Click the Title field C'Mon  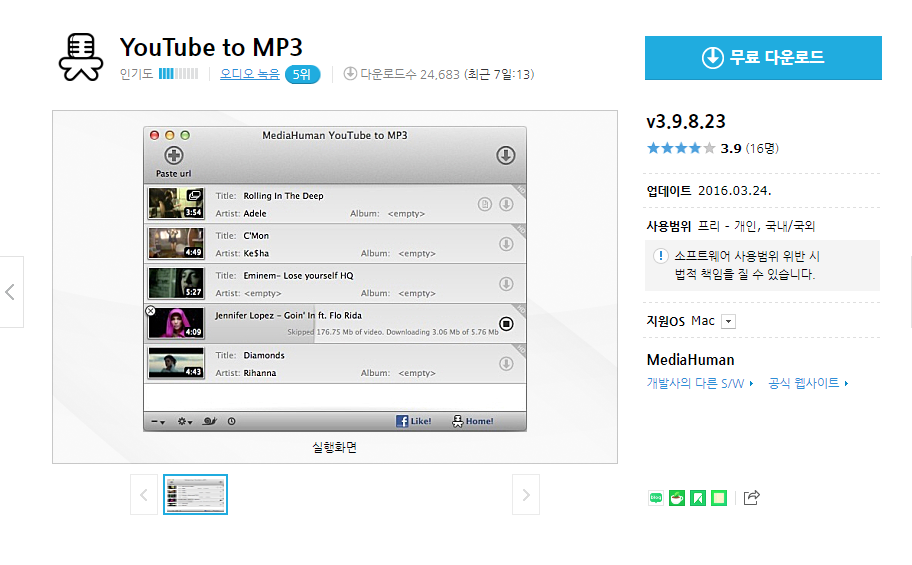click(x=256, y=236)
